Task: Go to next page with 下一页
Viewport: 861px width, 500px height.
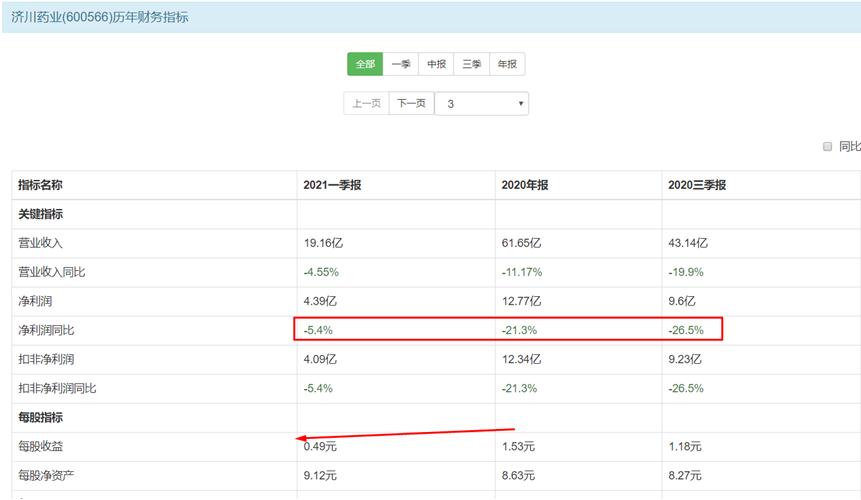Action: pos(411,103)
